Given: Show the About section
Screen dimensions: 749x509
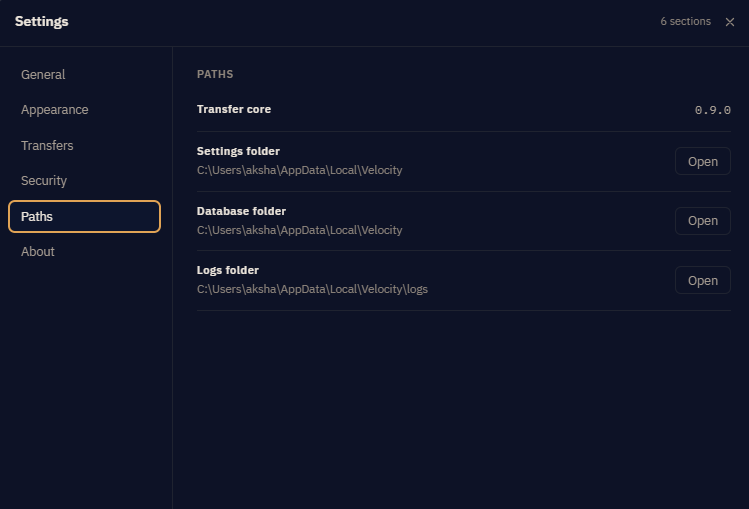Looking at the screenshot, I should [x=85, y=252].
